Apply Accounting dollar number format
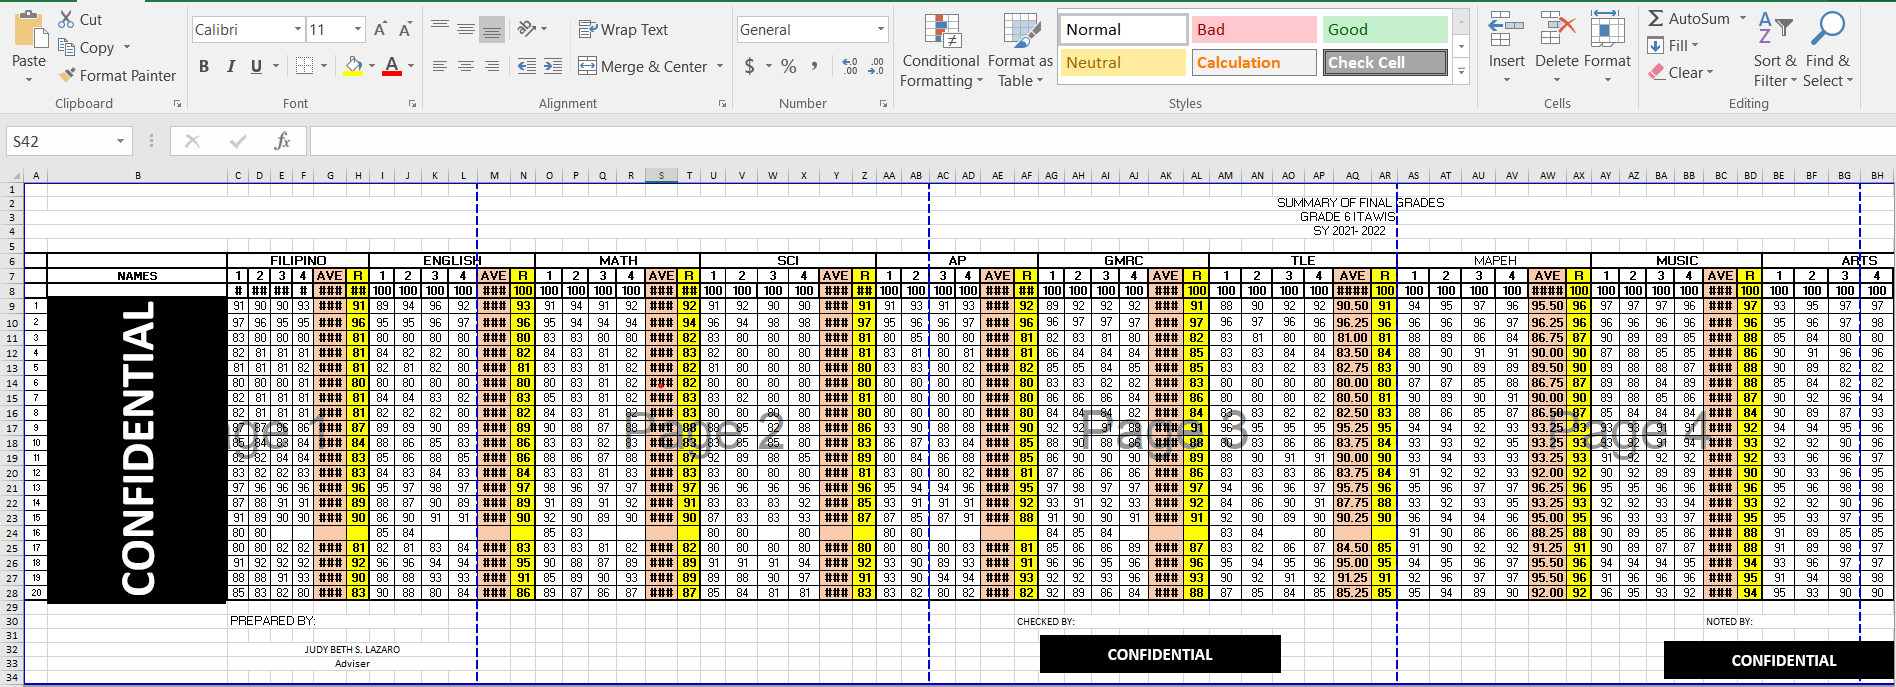The height and width of the screenshot is (687, 1896). click(x=750, y=66)
